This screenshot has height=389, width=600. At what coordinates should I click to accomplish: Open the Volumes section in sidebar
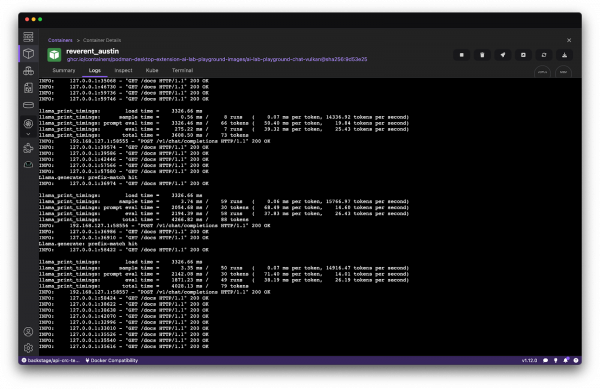coord(28,105)
